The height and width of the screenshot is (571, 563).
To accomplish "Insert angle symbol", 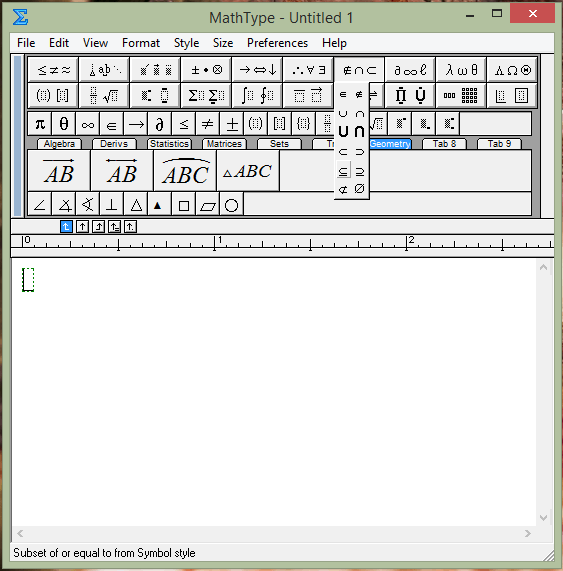I will point(40,205).
